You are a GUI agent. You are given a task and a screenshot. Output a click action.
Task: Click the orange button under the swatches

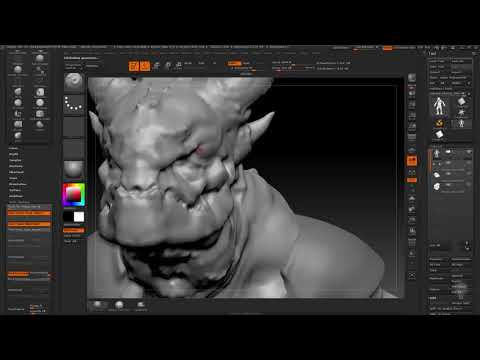point(74,230)
